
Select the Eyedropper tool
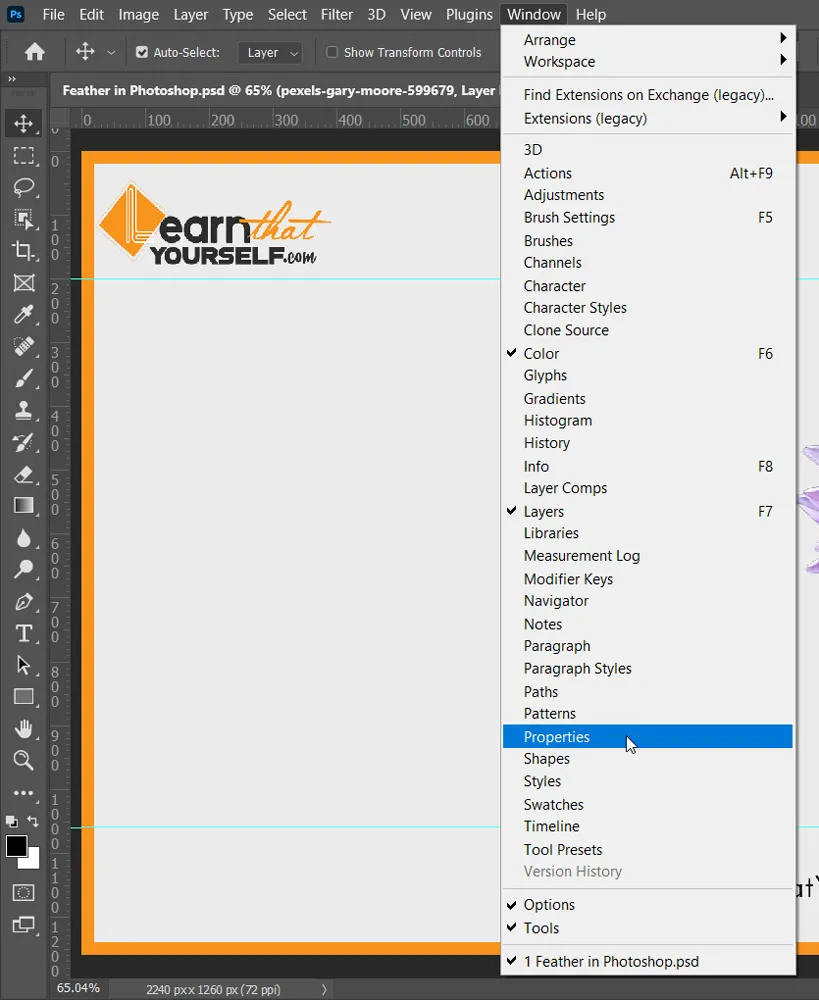24,314
